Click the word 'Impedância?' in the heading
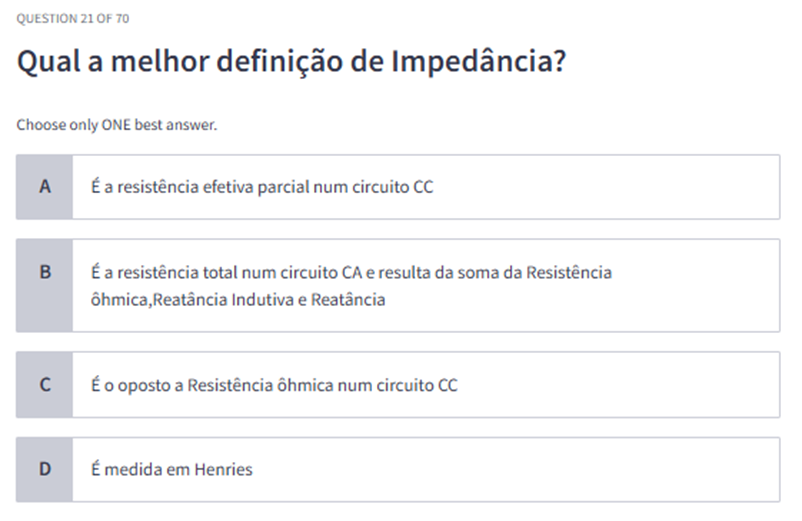This screenshot has width=802, height=521. [479, 62]
